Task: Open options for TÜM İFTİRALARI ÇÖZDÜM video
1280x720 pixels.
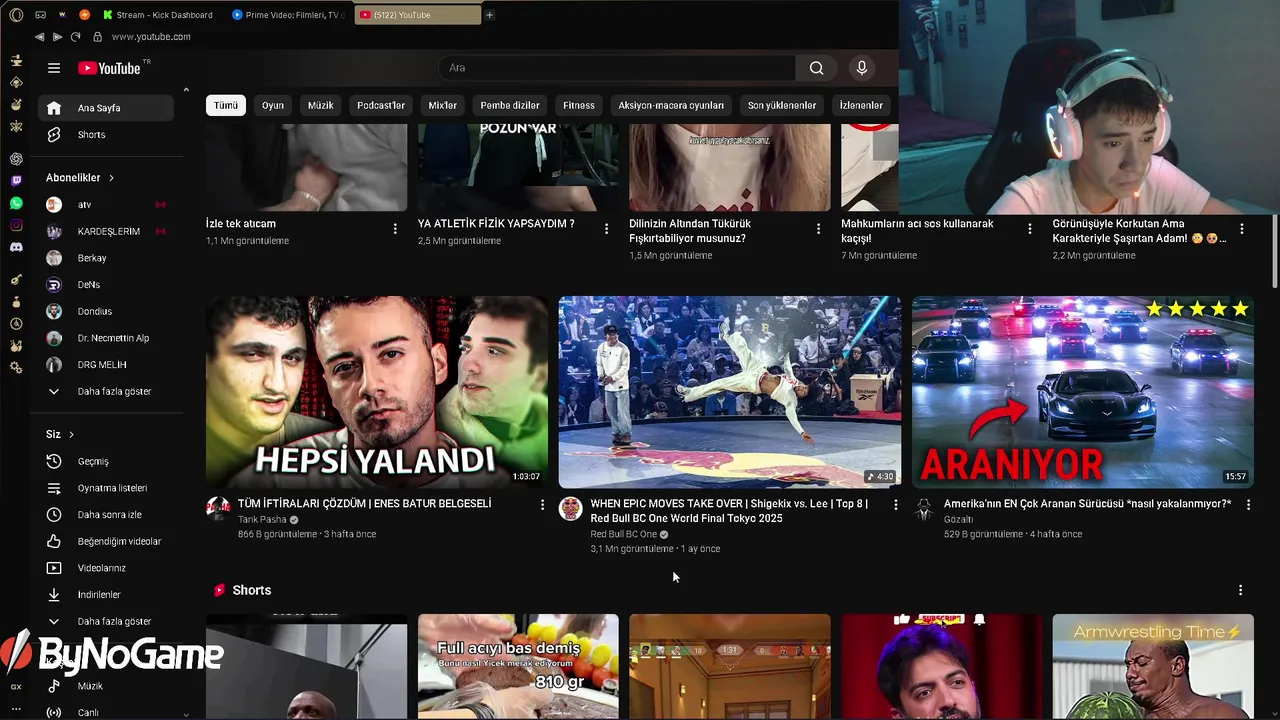Action: click(542, 505)
